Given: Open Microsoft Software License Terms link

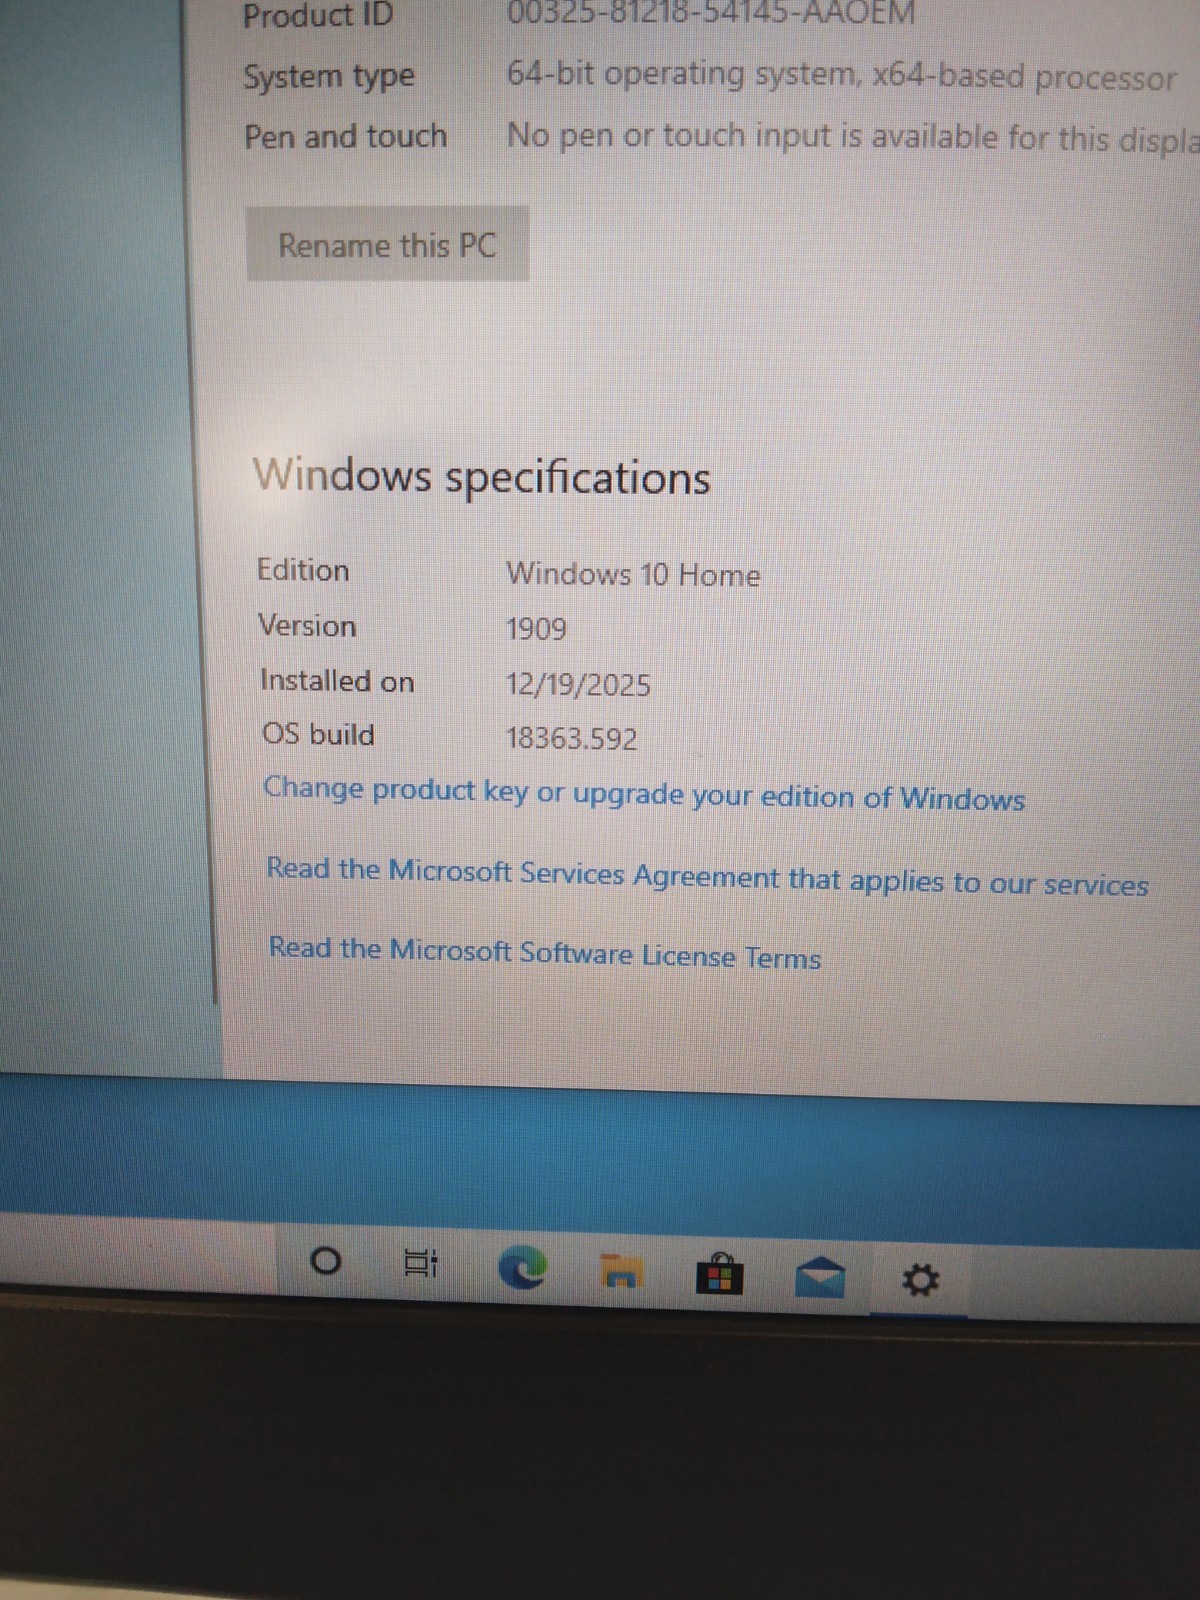Looking at the screenshot, I should point(545,952).
